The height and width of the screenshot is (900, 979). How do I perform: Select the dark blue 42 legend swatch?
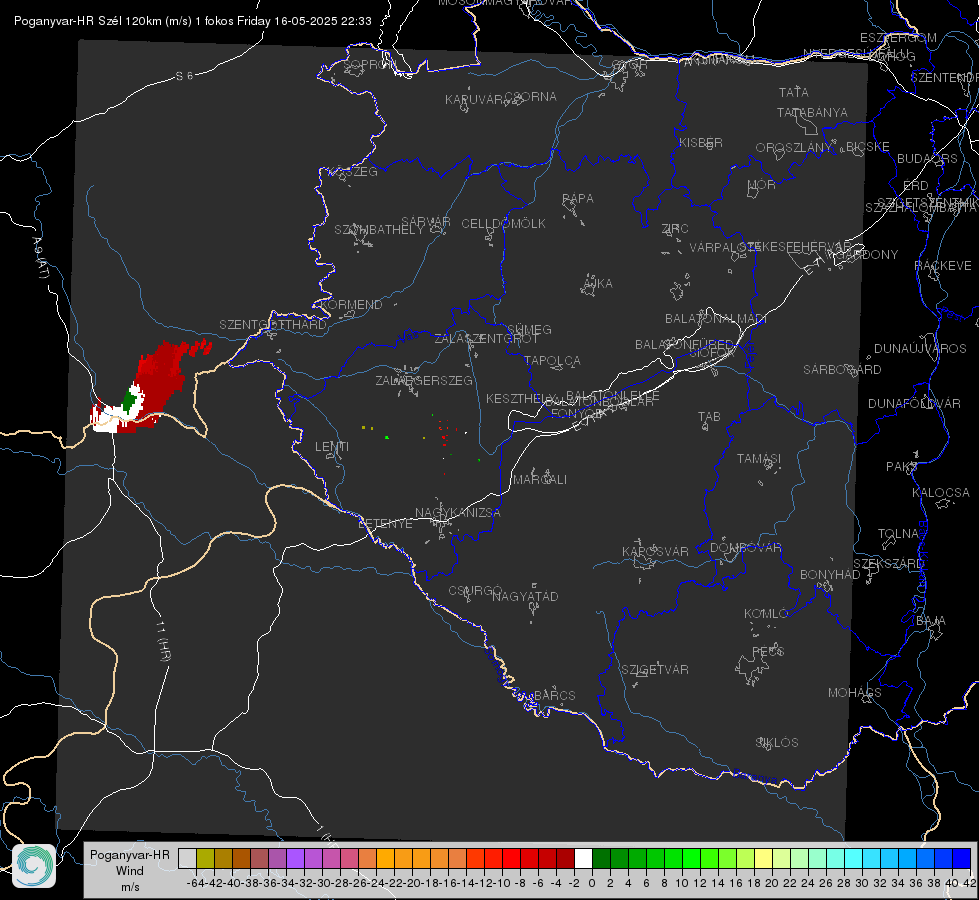tap(962, 858)
